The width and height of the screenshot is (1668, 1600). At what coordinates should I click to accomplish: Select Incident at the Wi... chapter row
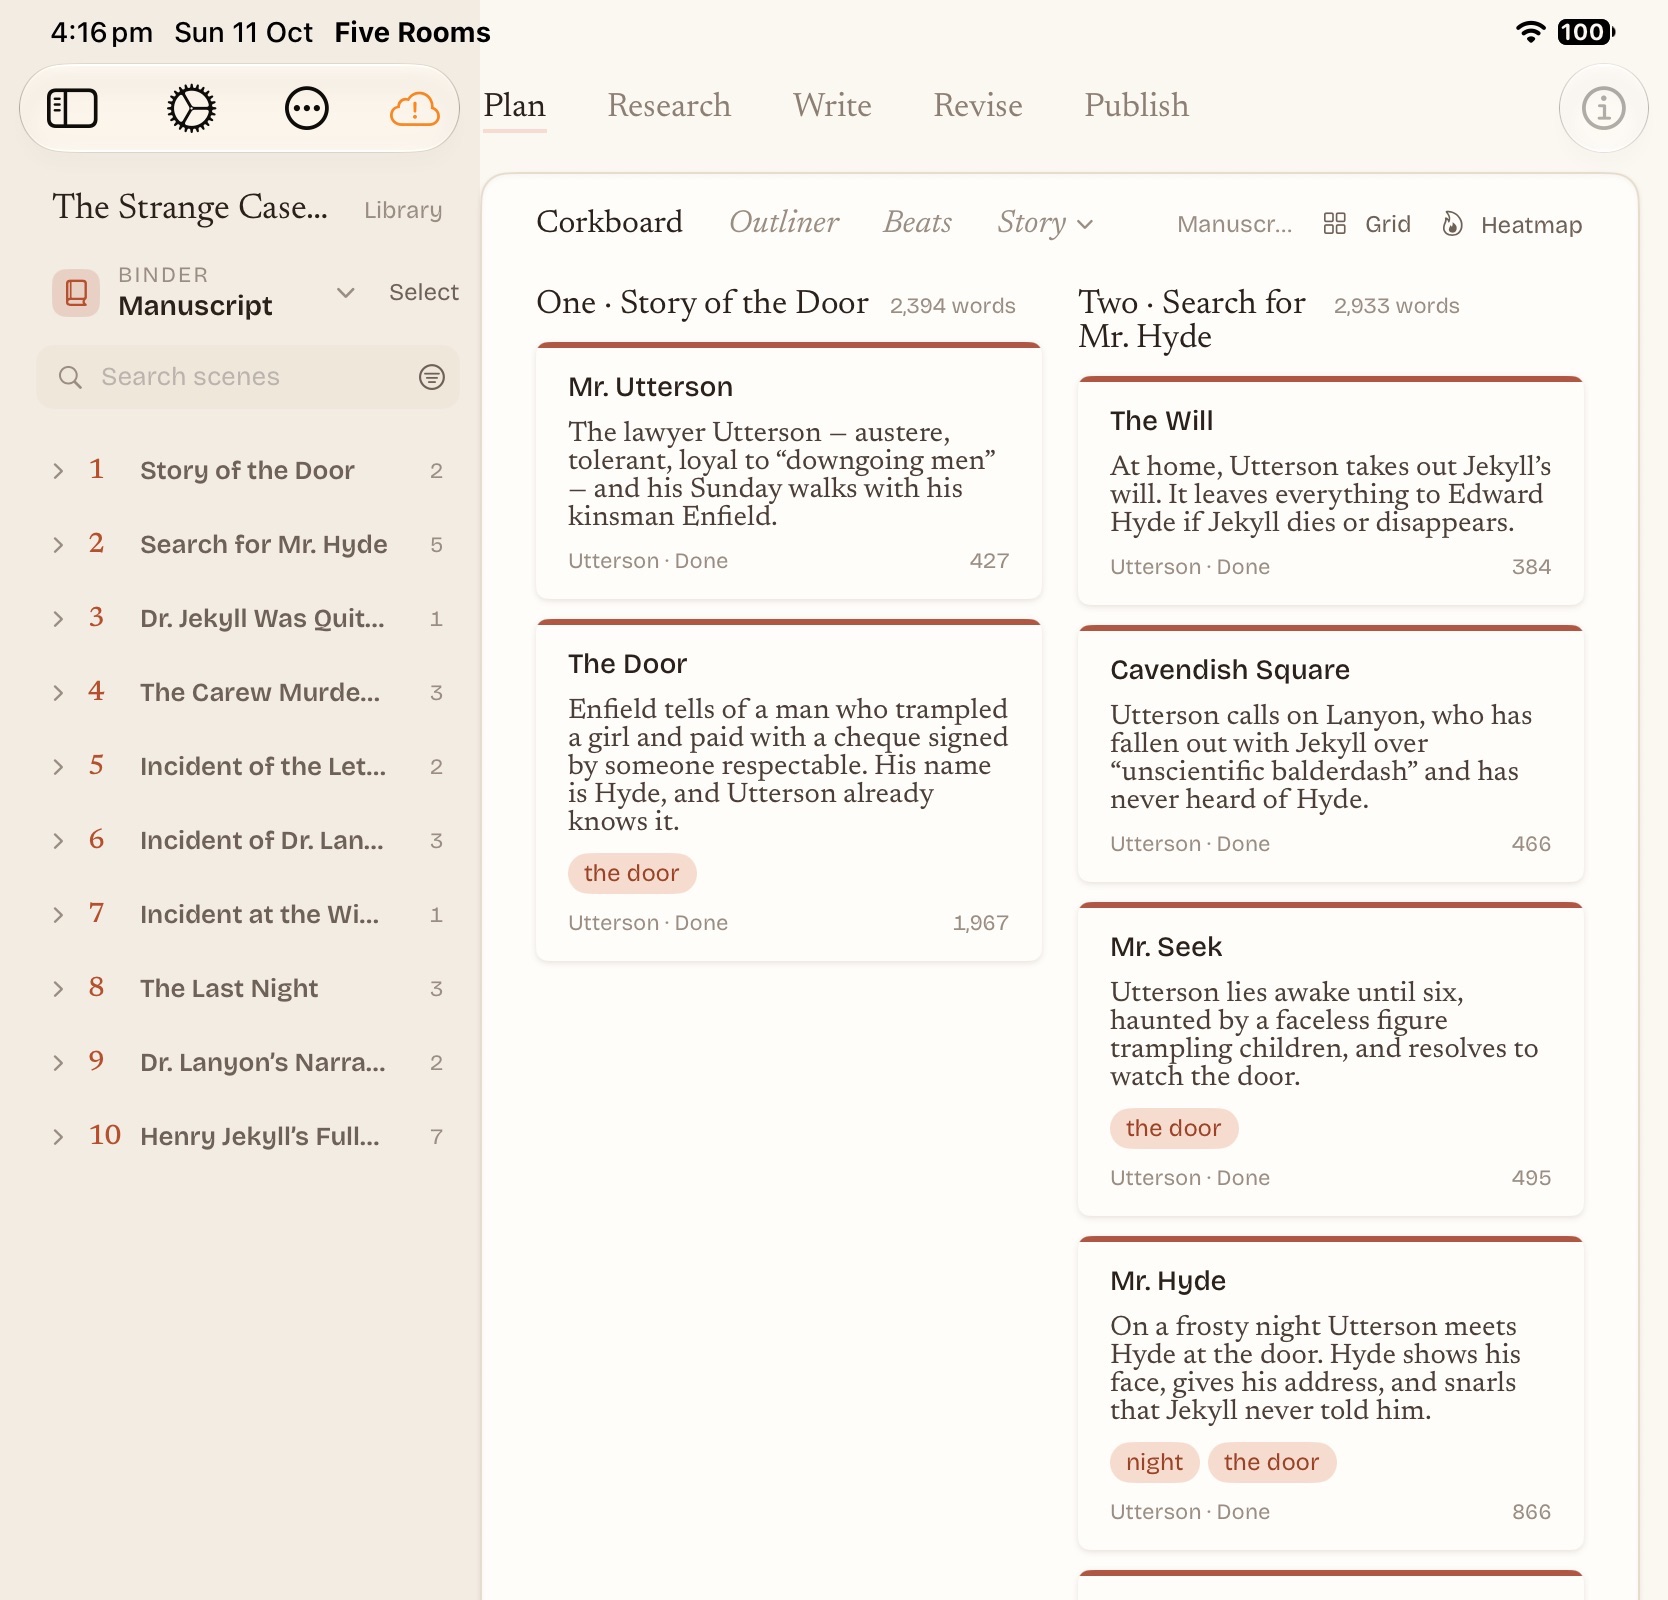tap(248, 915)
